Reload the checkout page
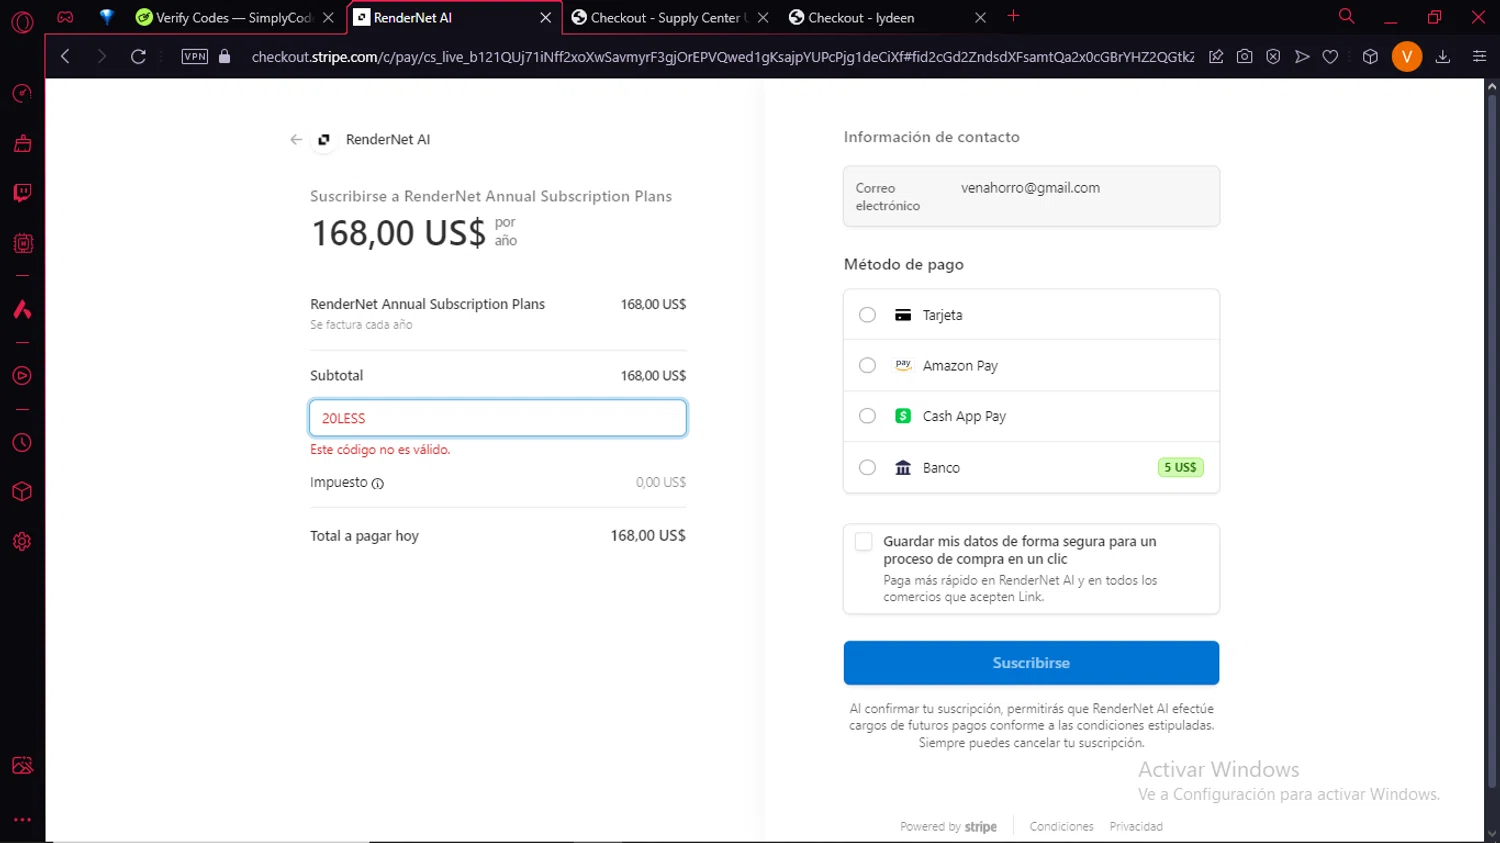The width and height of the screenshot is (1500, 843). [x=138, y=57]
